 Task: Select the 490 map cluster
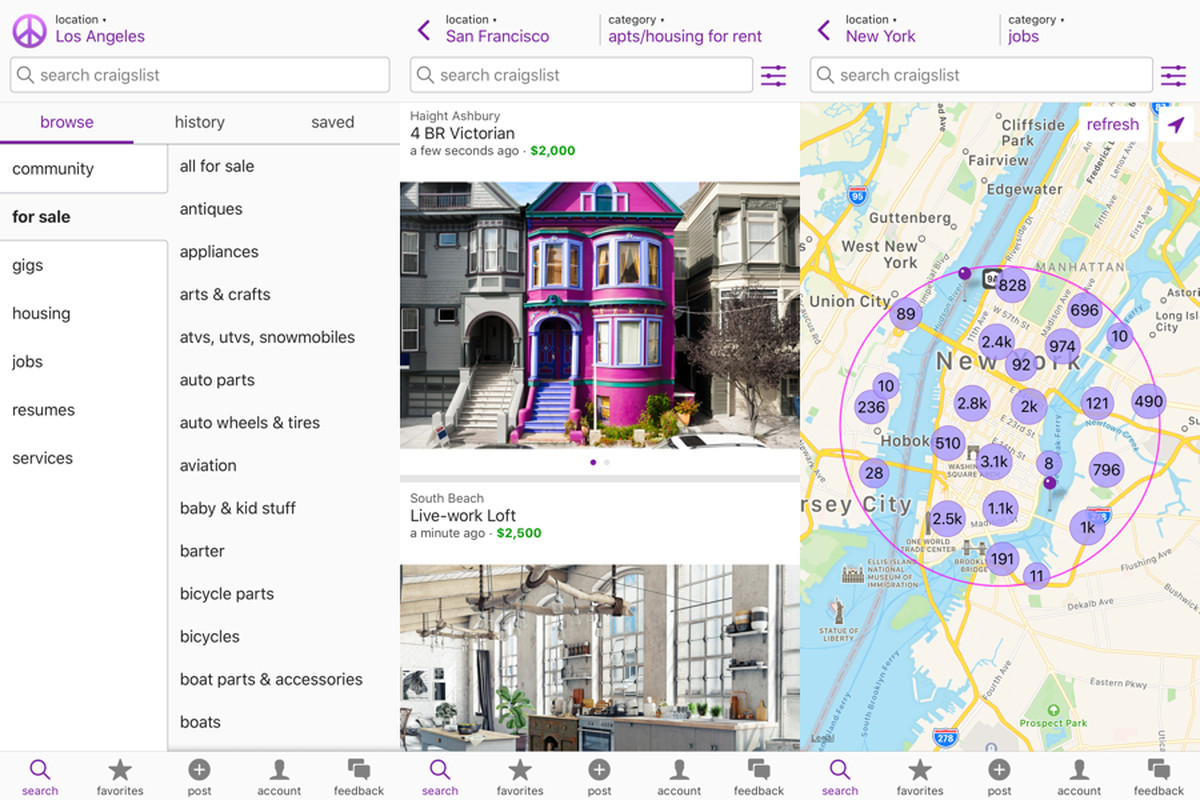(1148, 402)
